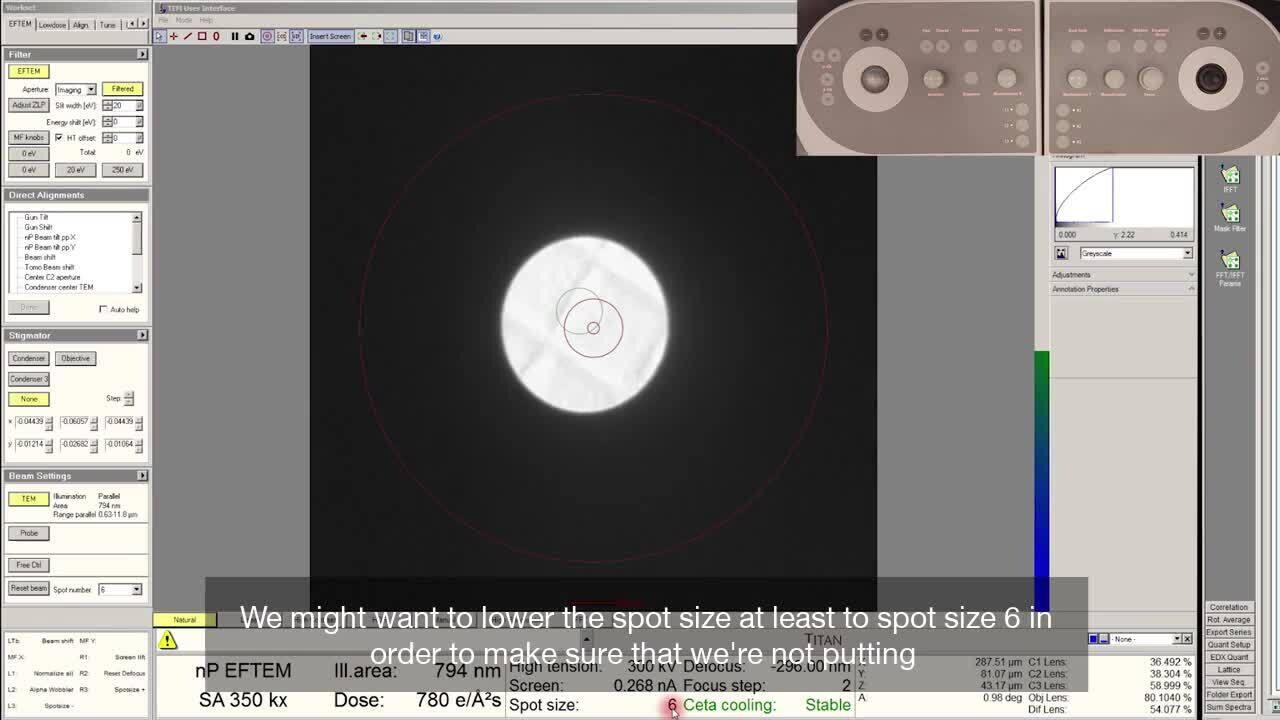Enable the Auto help checkbox

click(x=103, y=309)
